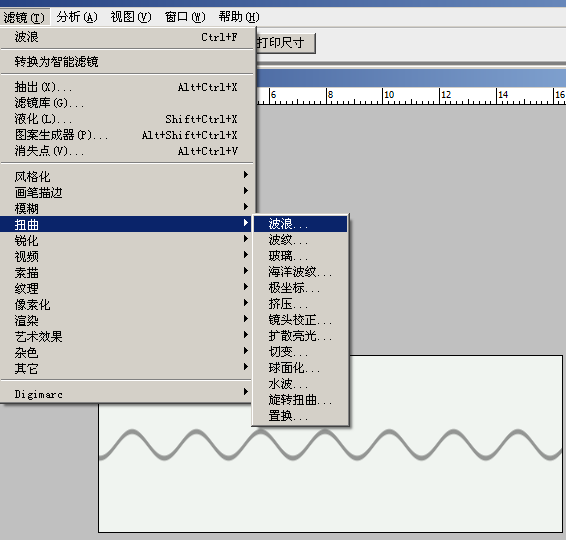Expand the 锐化 submenu
Image resolution: width=566 pixels, height=540 pixels.
coord(126,240)
